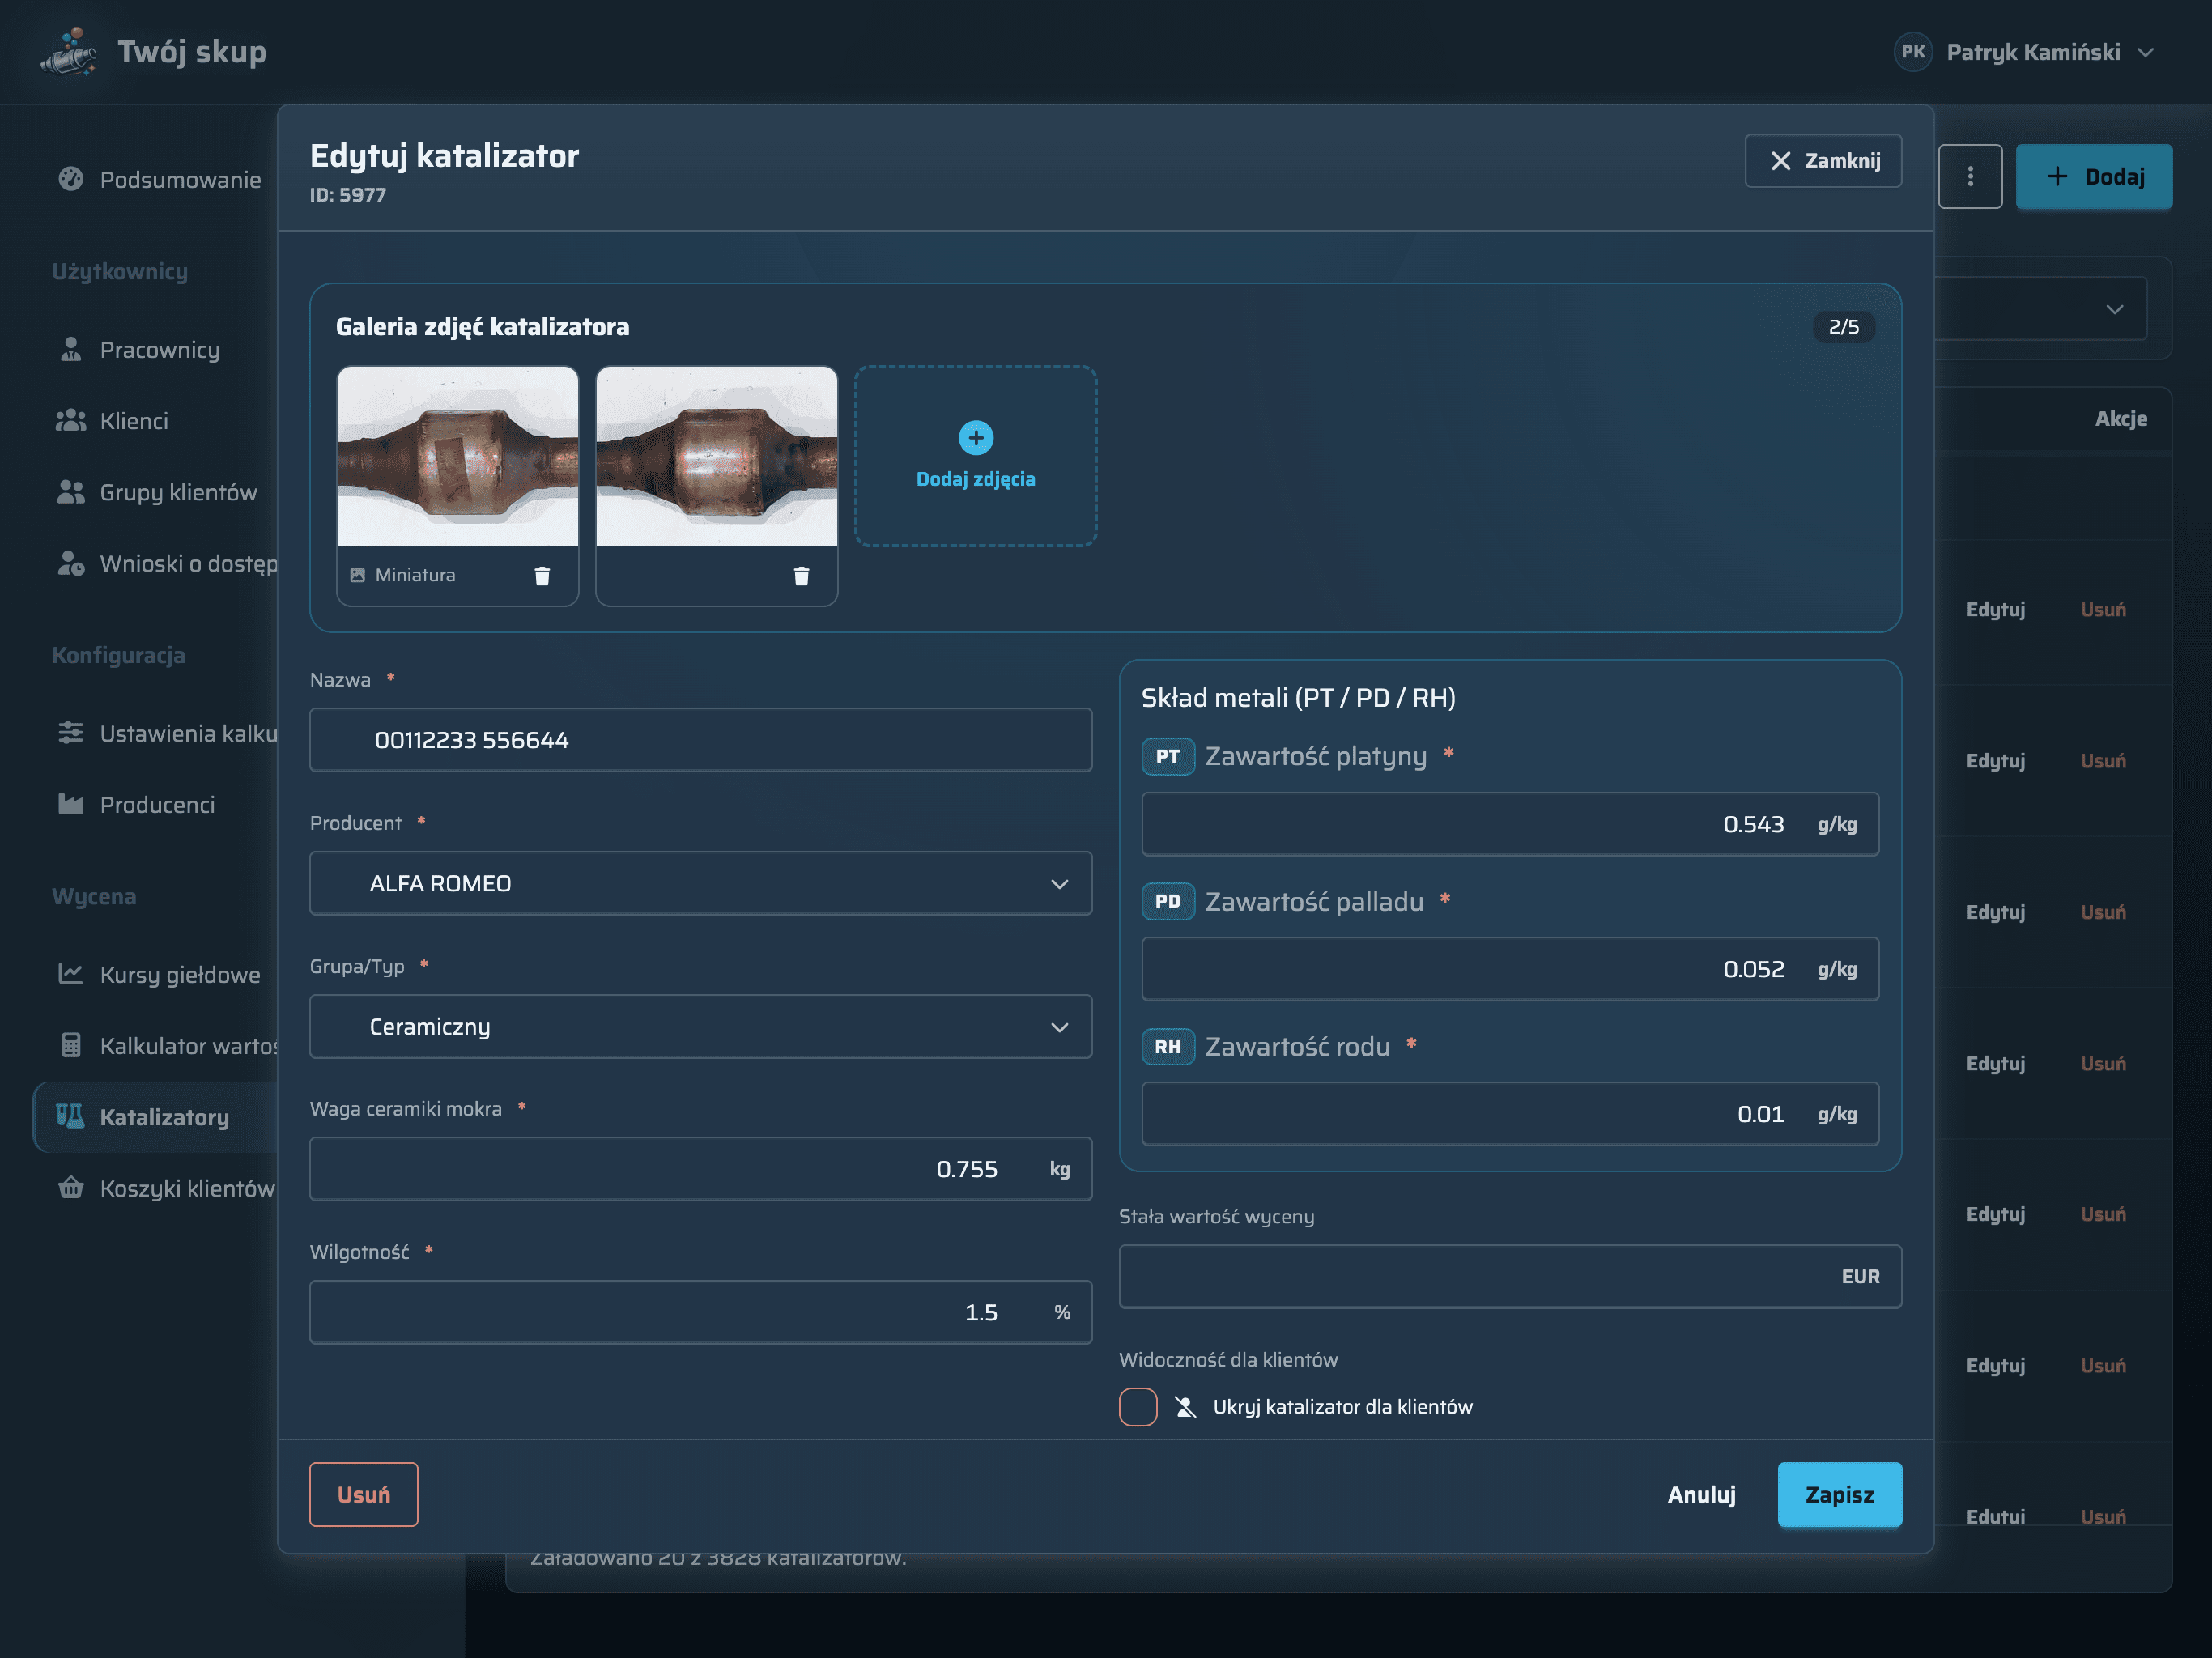Select the second catalyst photo thumbnail

717,457
